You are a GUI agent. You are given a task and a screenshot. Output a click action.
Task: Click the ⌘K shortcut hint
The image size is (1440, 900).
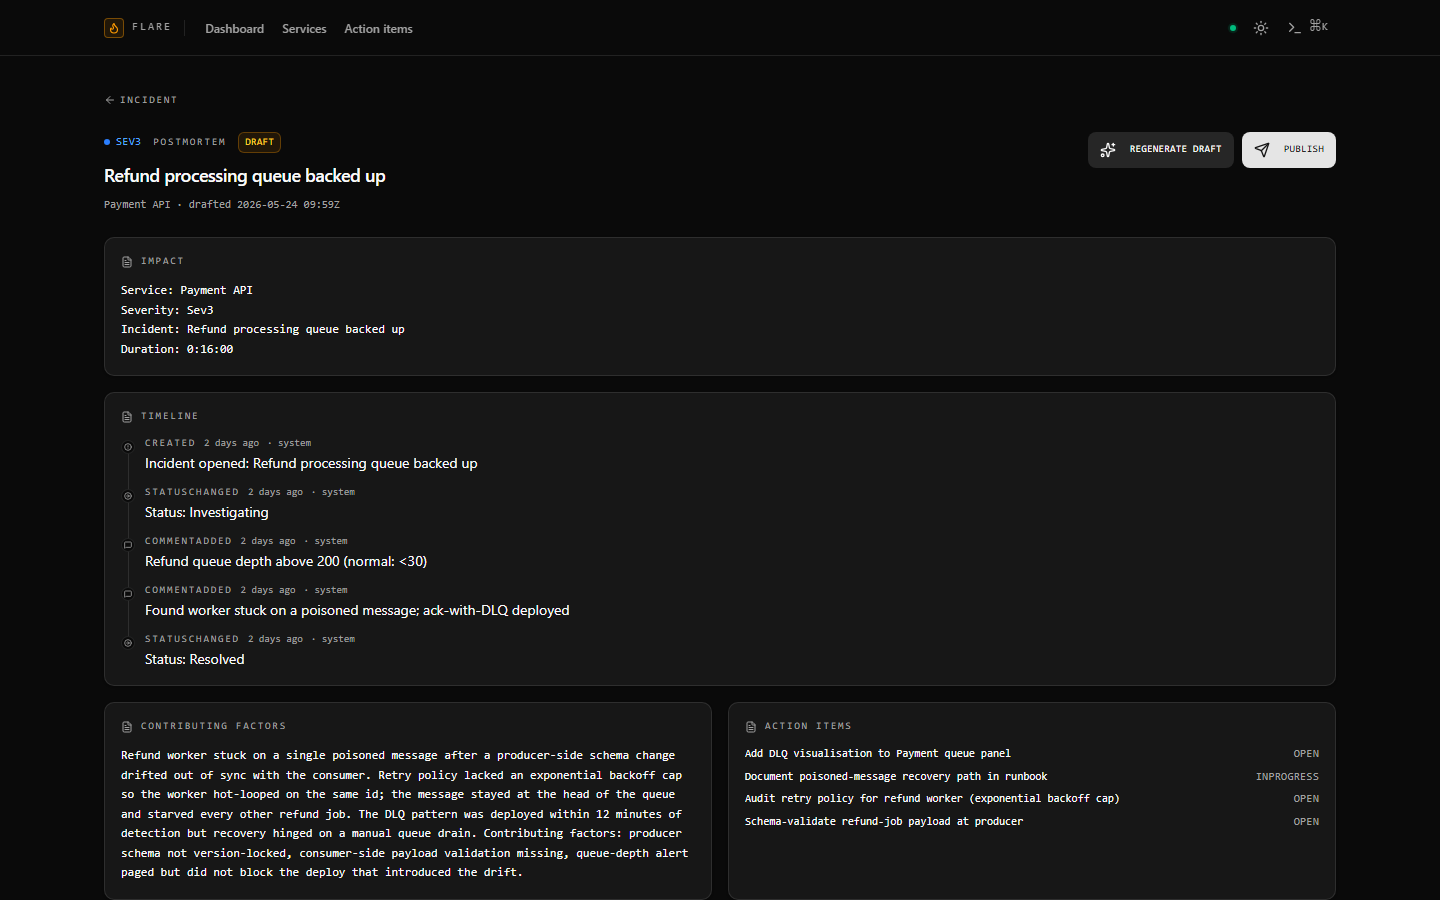pyautogui.click(x=1319, y=26)
